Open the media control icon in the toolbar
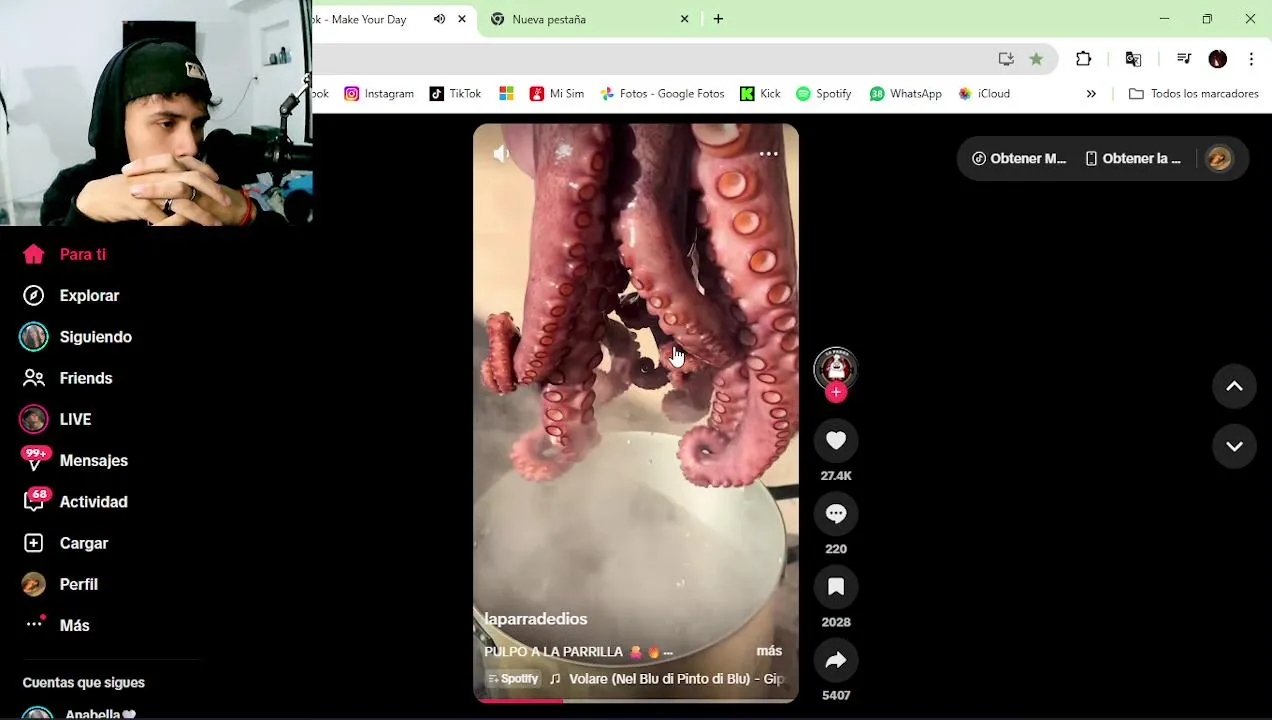This screenshot has height=720, width=1272. coord(1184,59)
